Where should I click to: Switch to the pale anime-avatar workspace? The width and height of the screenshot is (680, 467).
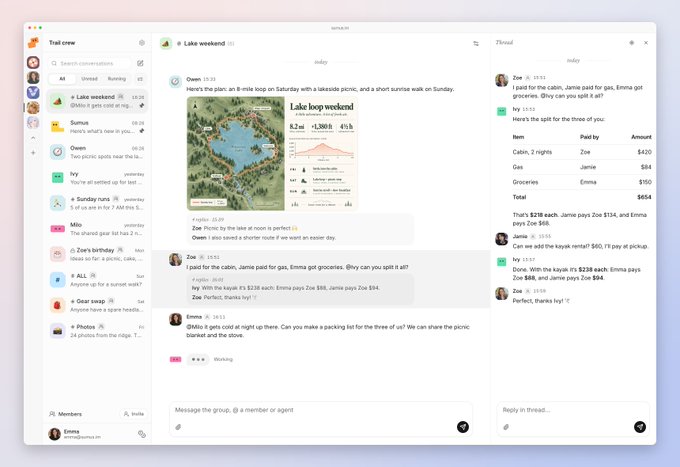click(33, 123)
